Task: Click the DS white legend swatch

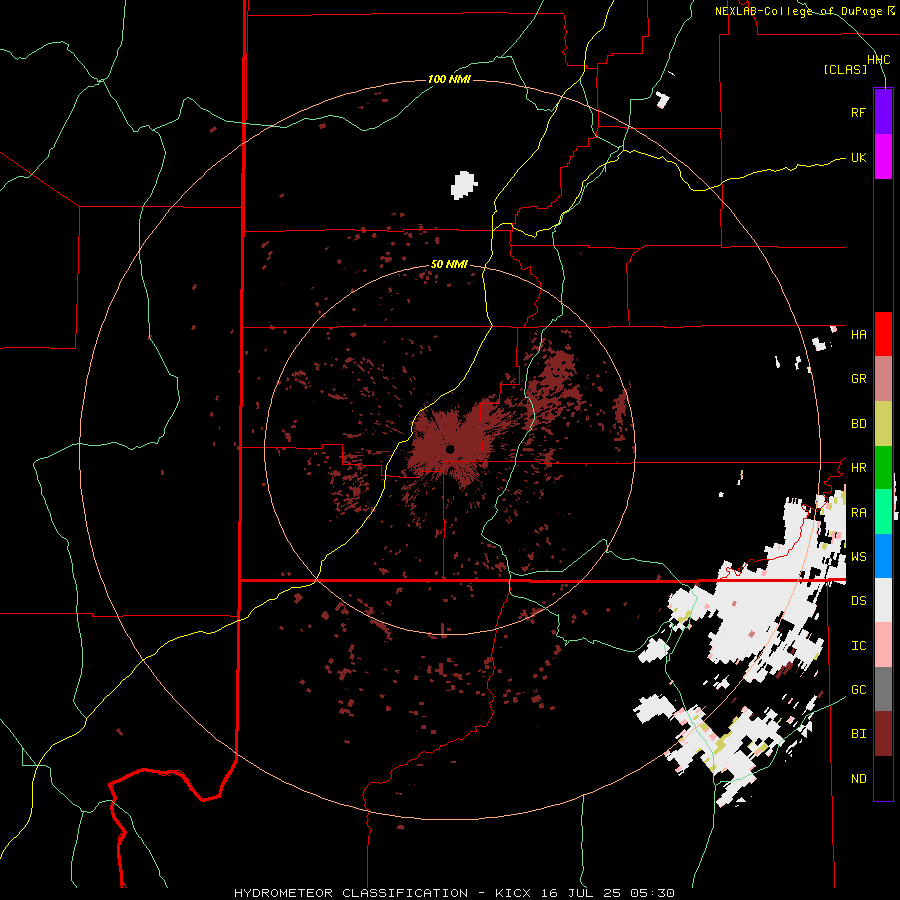Action: (x=883, y=600)
